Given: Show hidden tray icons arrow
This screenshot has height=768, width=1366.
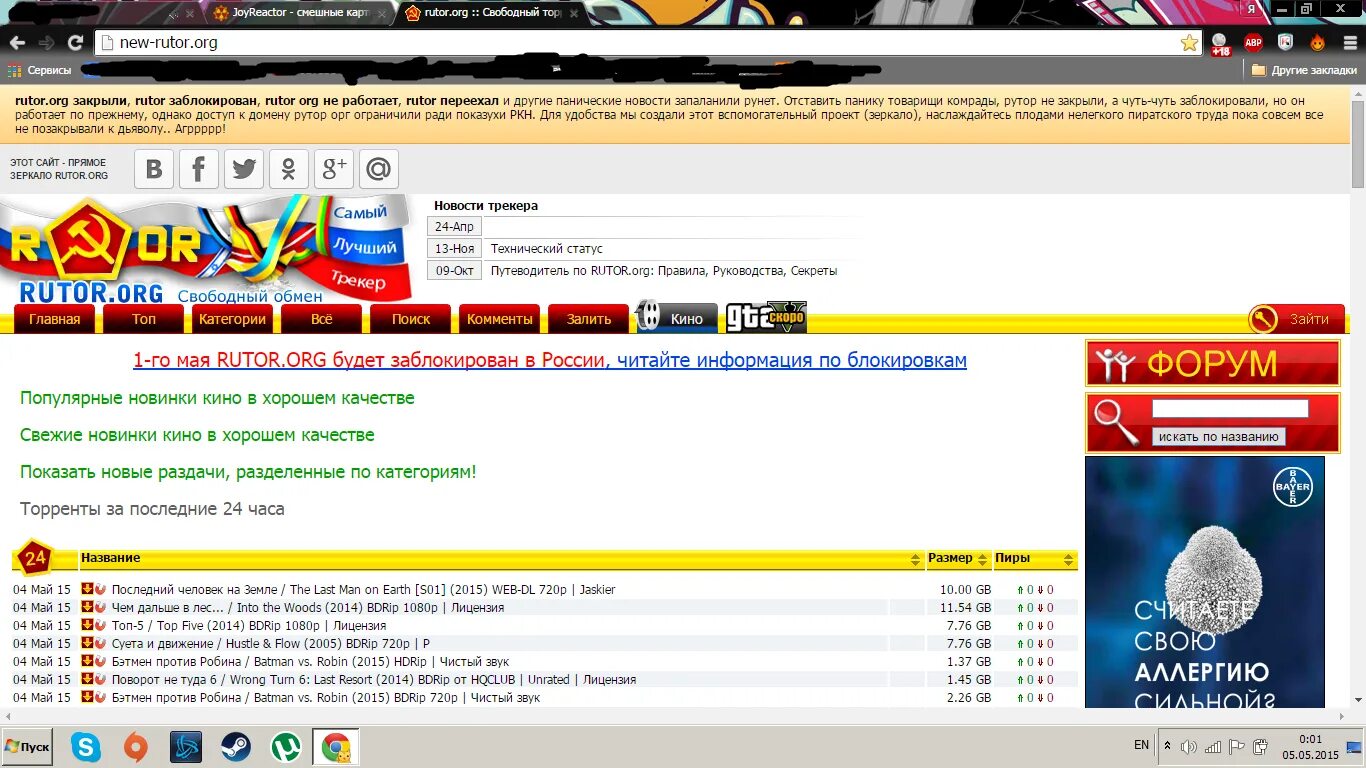Looking at the screenshot, I should pyautogui.click(x=1167, y=746).
